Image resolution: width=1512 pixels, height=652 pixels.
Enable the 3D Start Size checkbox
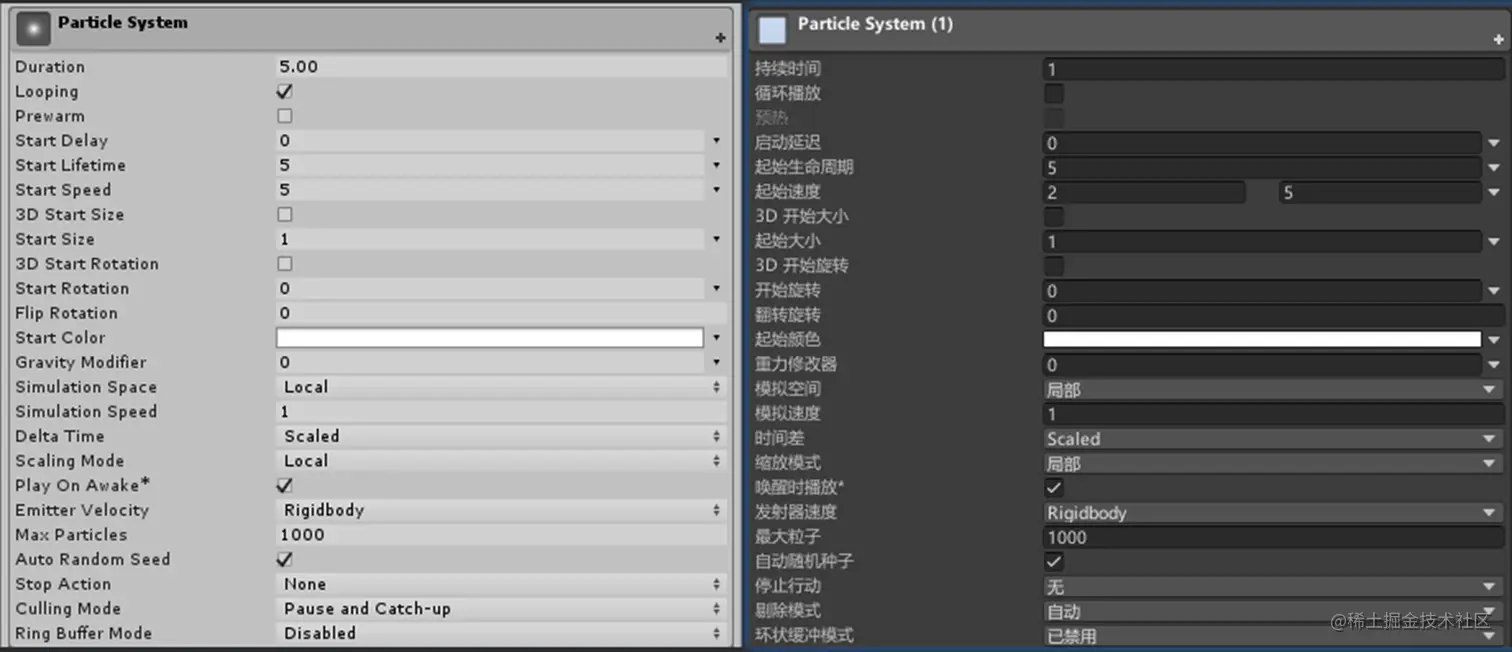pyautogui.click(x=285, y=215)
